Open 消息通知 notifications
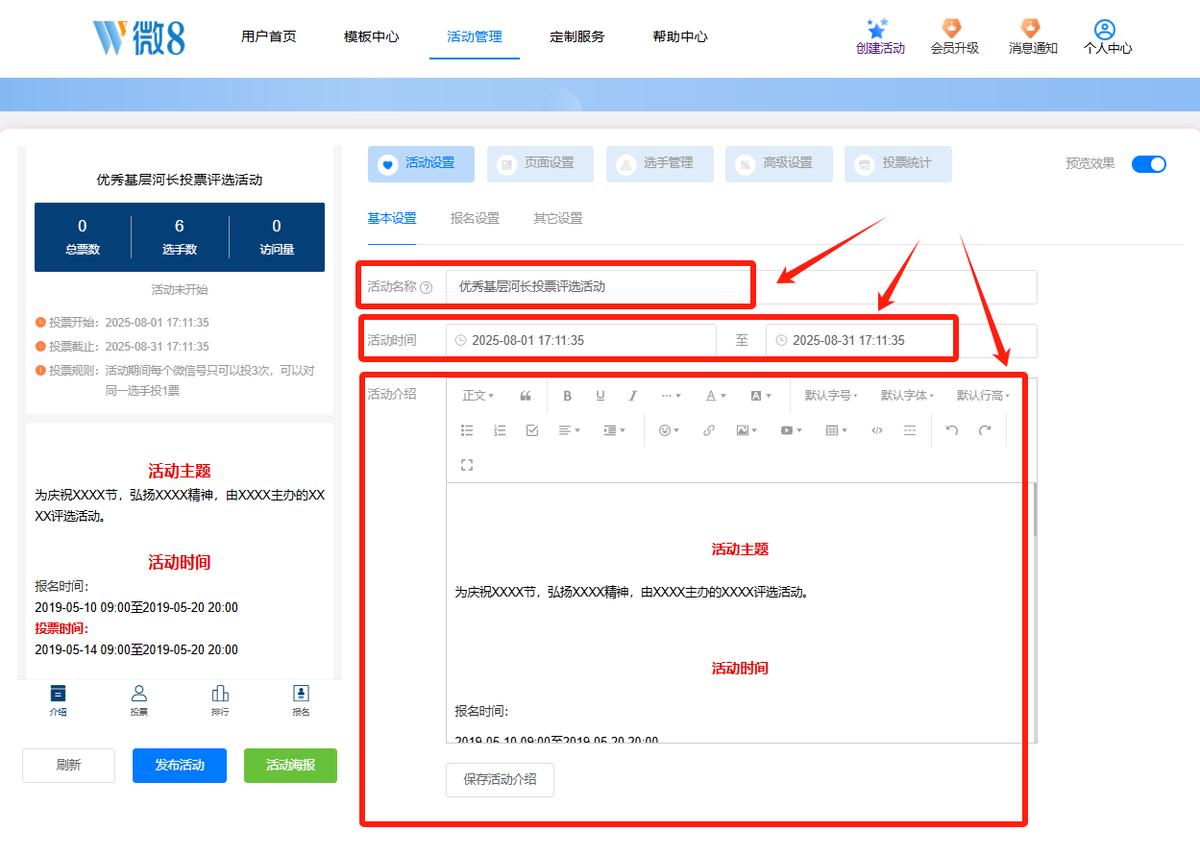Image resolution: width=1200 pixels, height=853 pixels. pos(1033,37)
